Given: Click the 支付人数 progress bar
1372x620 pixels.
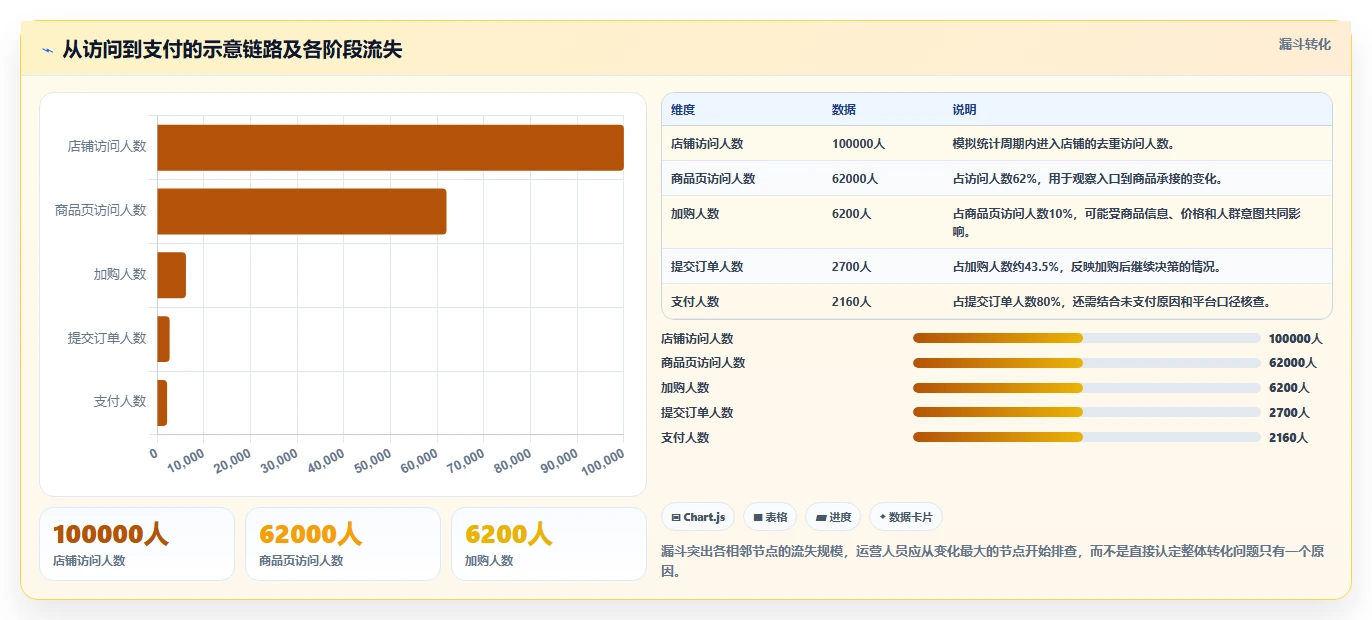Looking at the screenshot, I should click(x=1086, y=437).
